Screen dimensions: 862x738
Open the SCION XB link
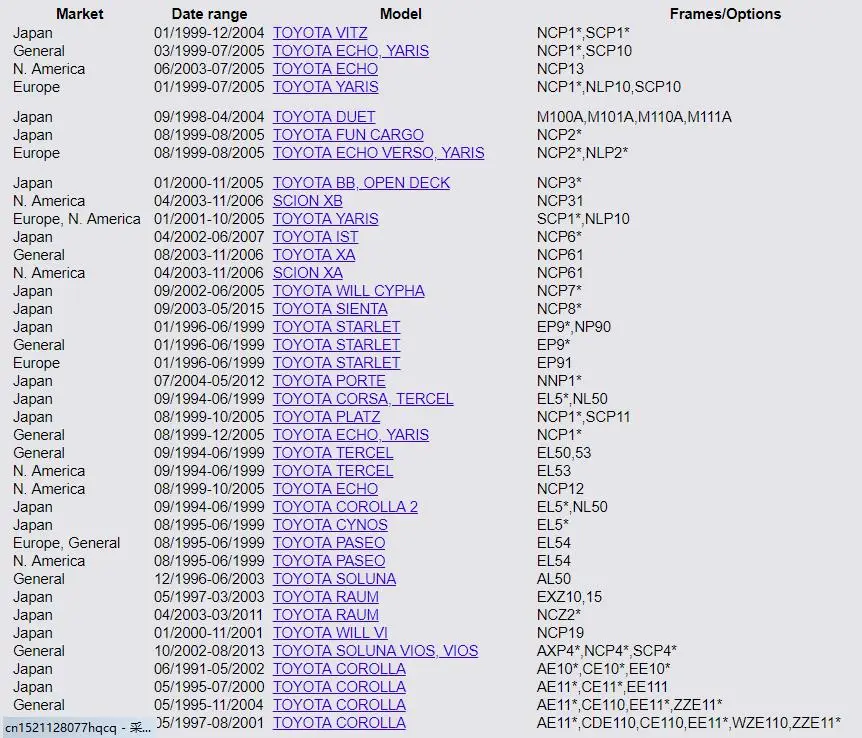pyautogui.click(x=307, y=201)
